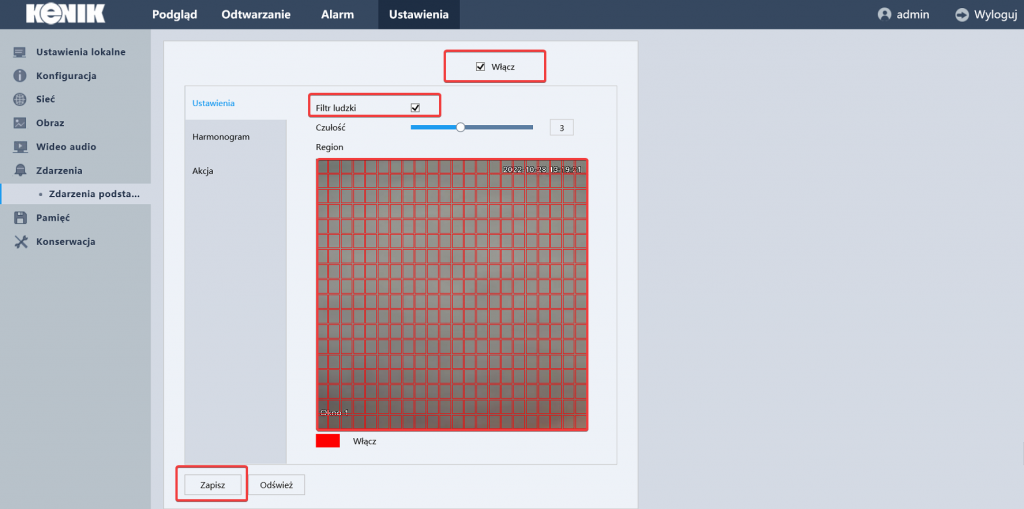The height and width of the screenshot is (509, 1024).
Task: Save settings with the Zapisz button
Action: coord(212,484)
